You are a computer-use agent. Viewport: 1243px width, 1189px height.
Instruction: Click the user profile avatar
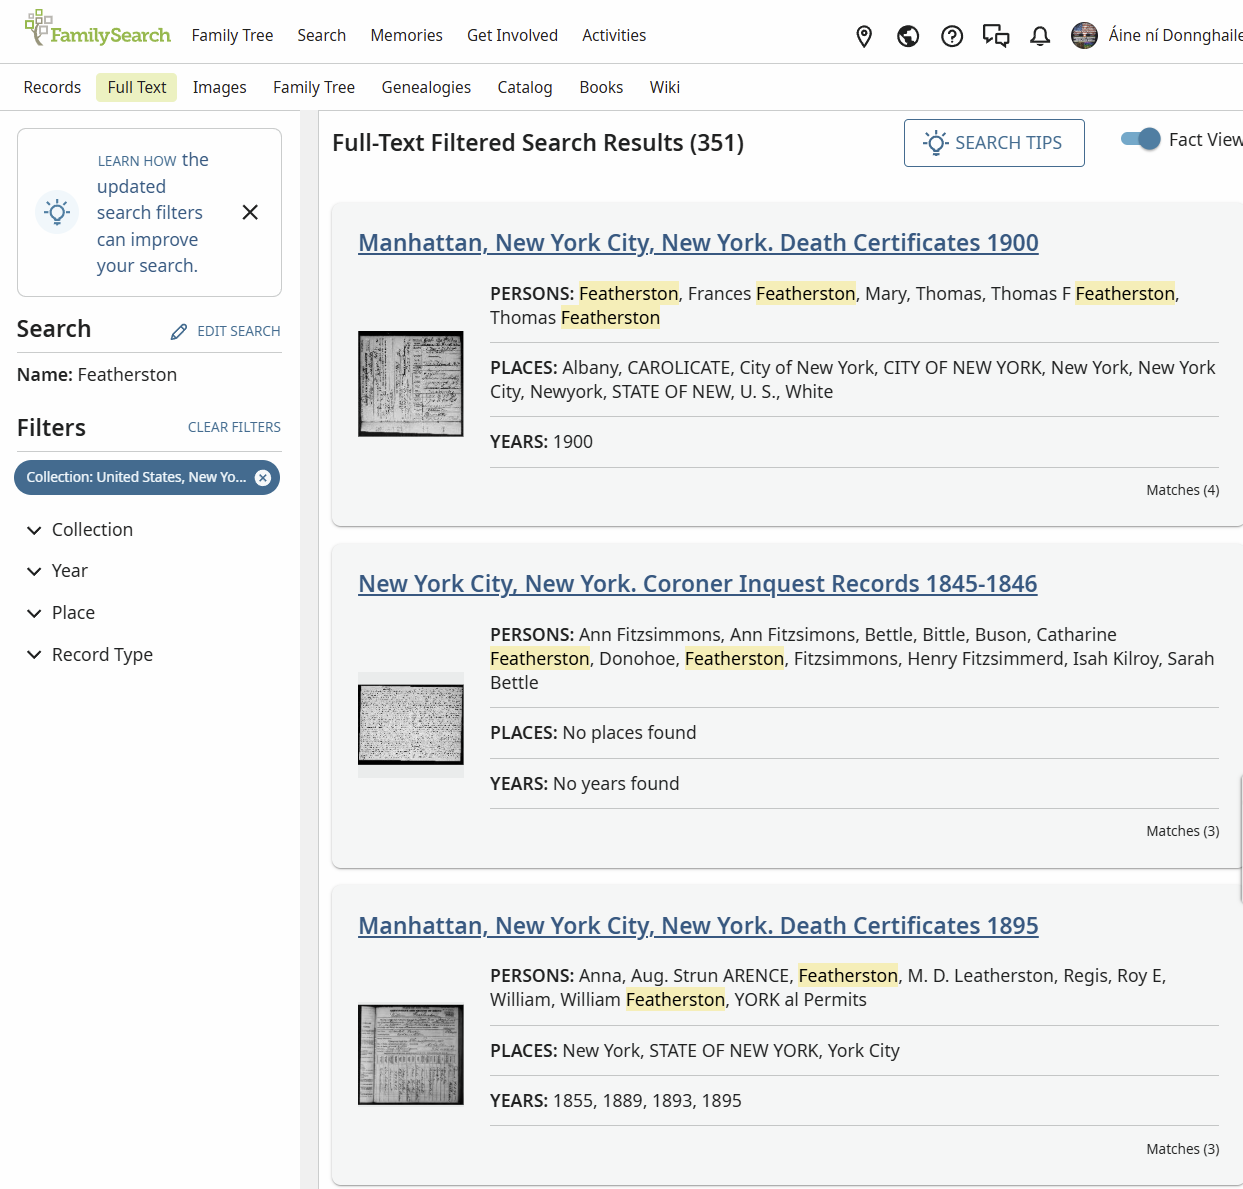[1084, 36]
